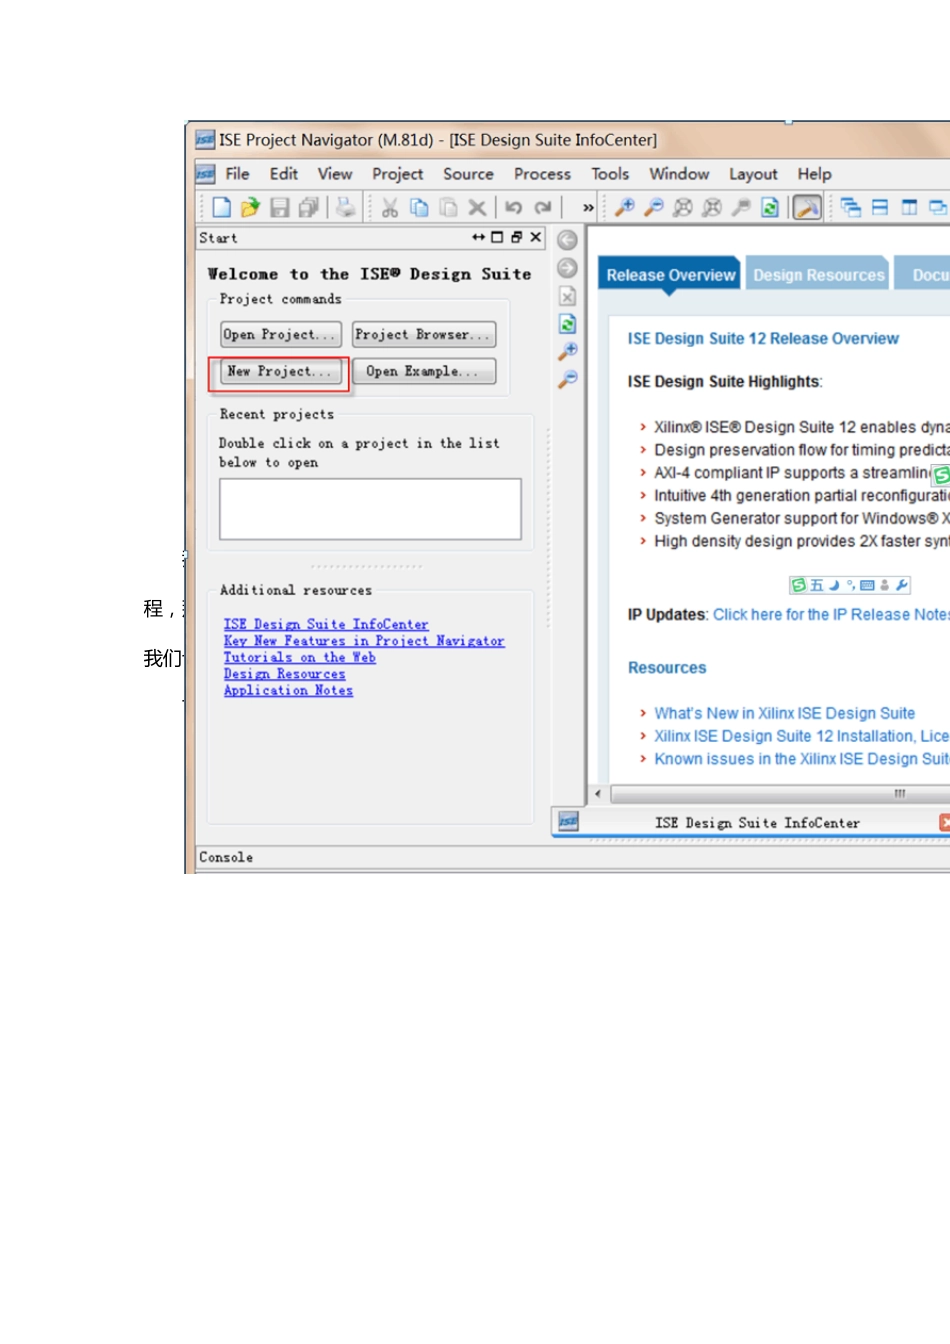Image resolution: width=950 pixels, height=1344 pixels.
Task: Click the Zoom In magnifier in main toolbar
Action: point(625,207)
